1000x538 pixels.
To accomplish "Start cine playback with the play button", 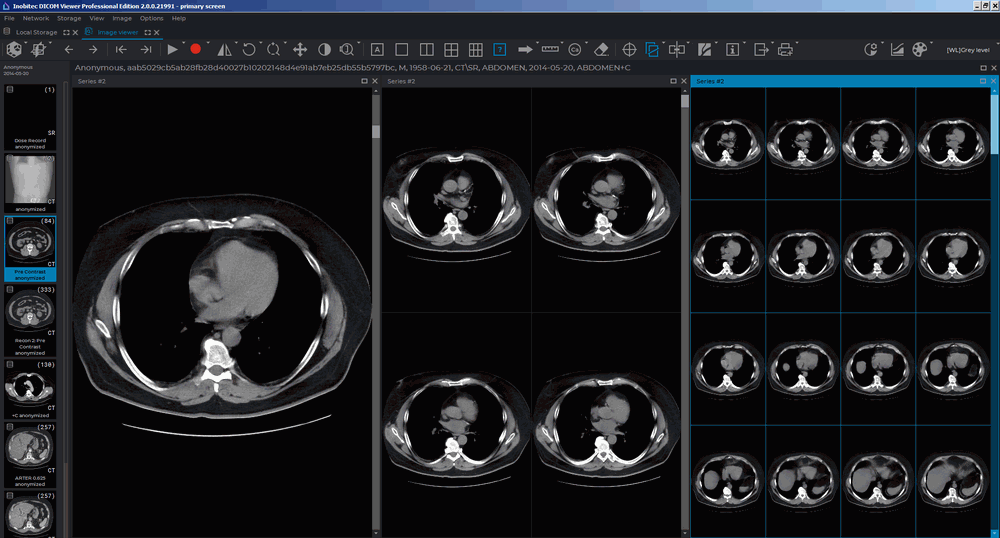I will tap(172, 49).
